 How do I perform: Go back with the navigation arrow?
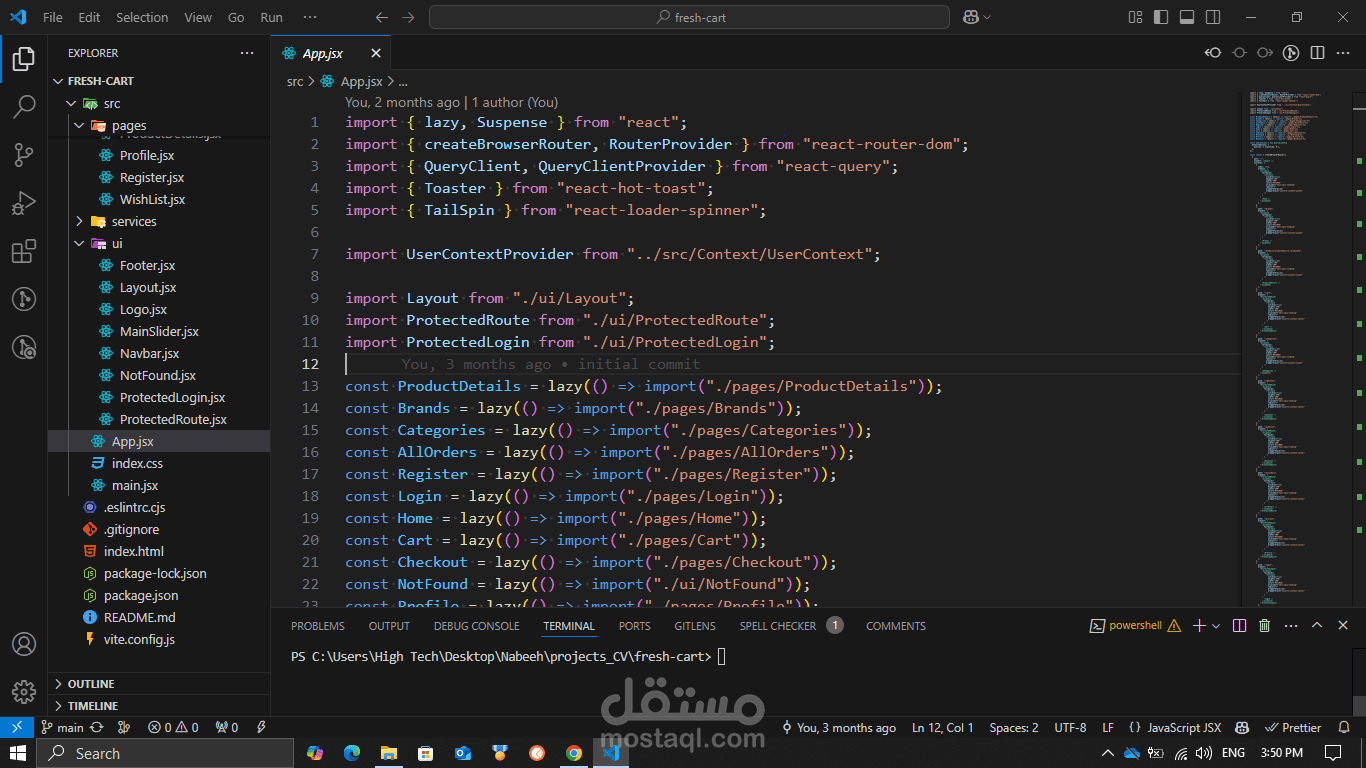[382, 17]
